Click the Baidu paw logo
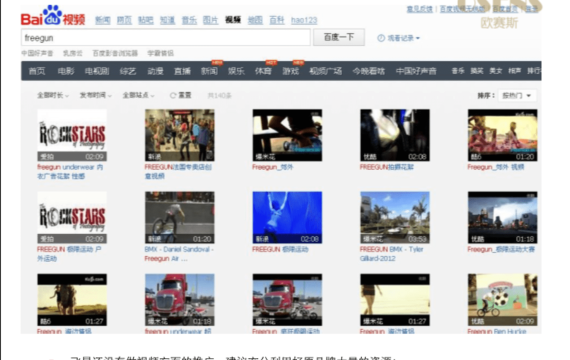This screenshot has width=570, height=360. (x=53, y=16)
